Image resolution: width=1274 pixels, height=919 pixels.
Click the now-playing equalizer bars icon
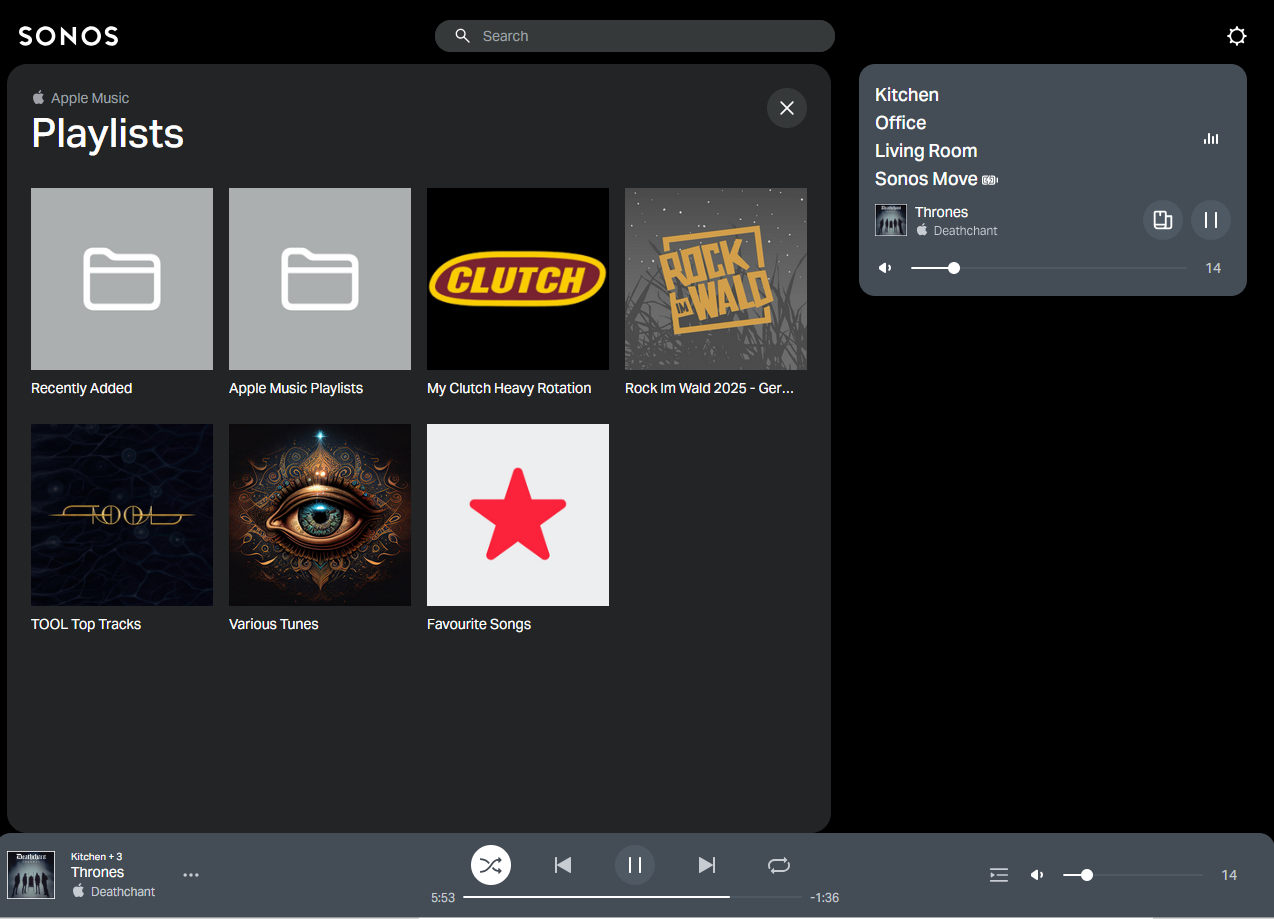coord(1211,139)
